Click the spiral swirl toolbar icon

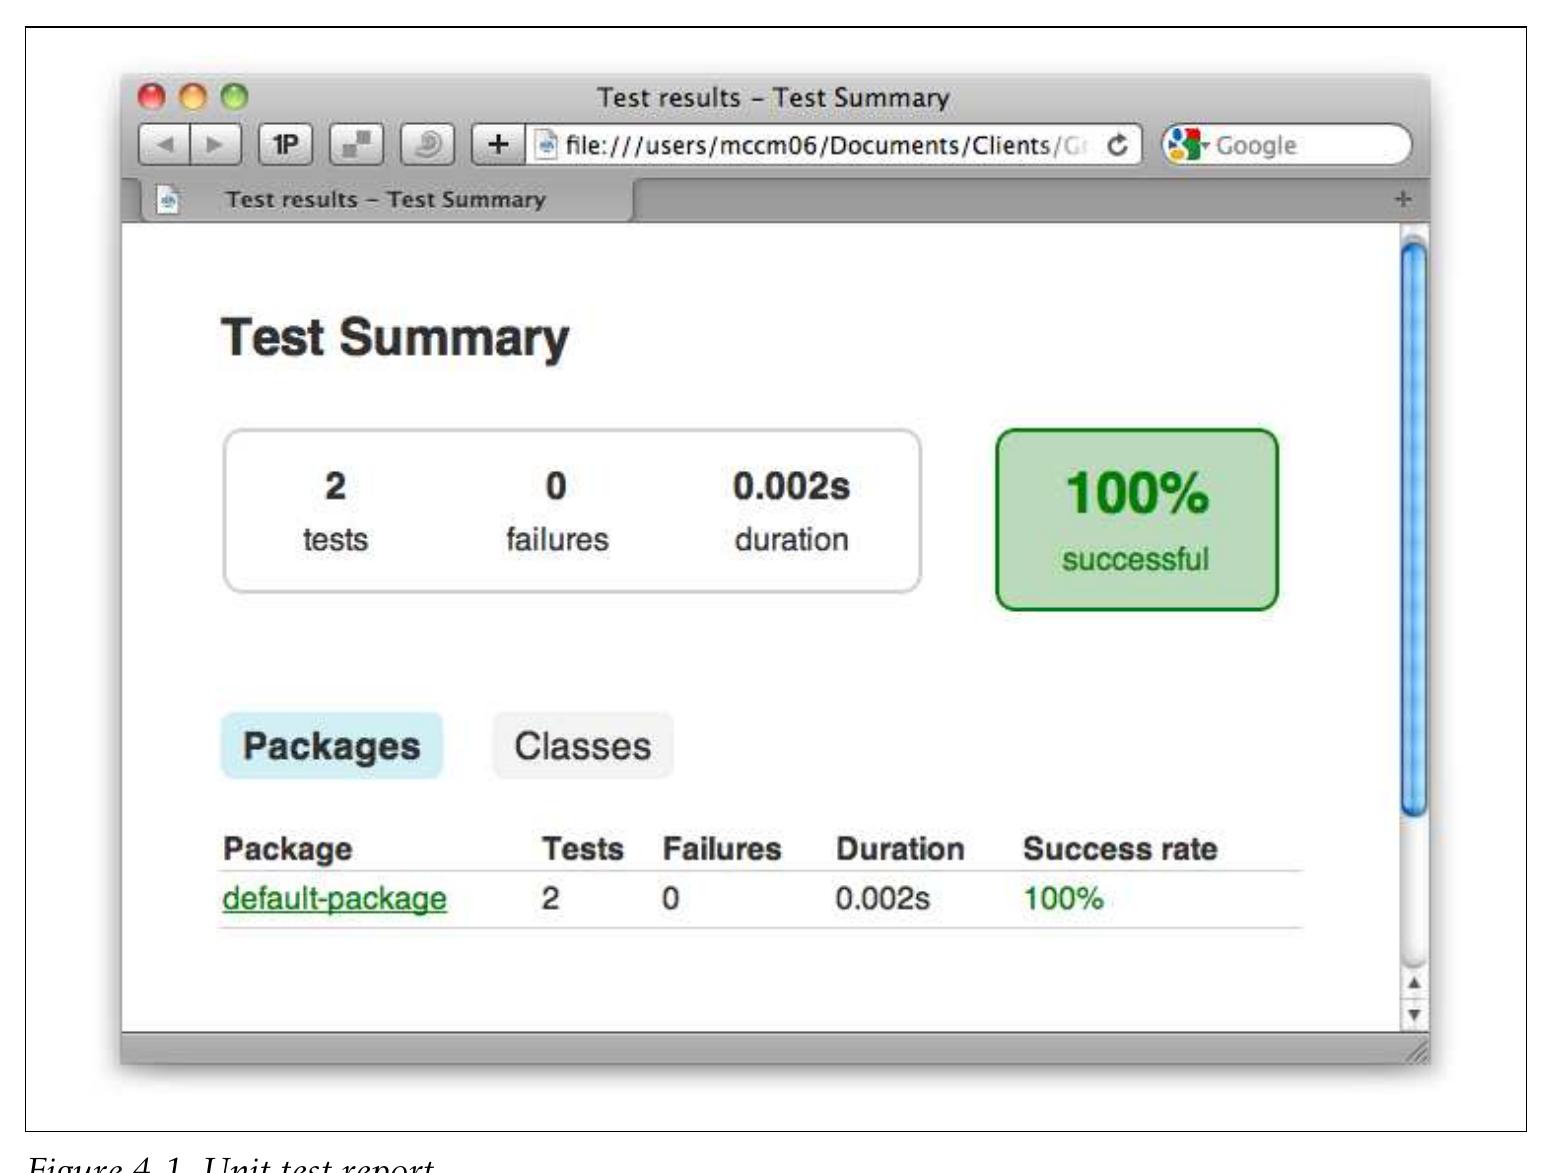(x=427, y=145)
